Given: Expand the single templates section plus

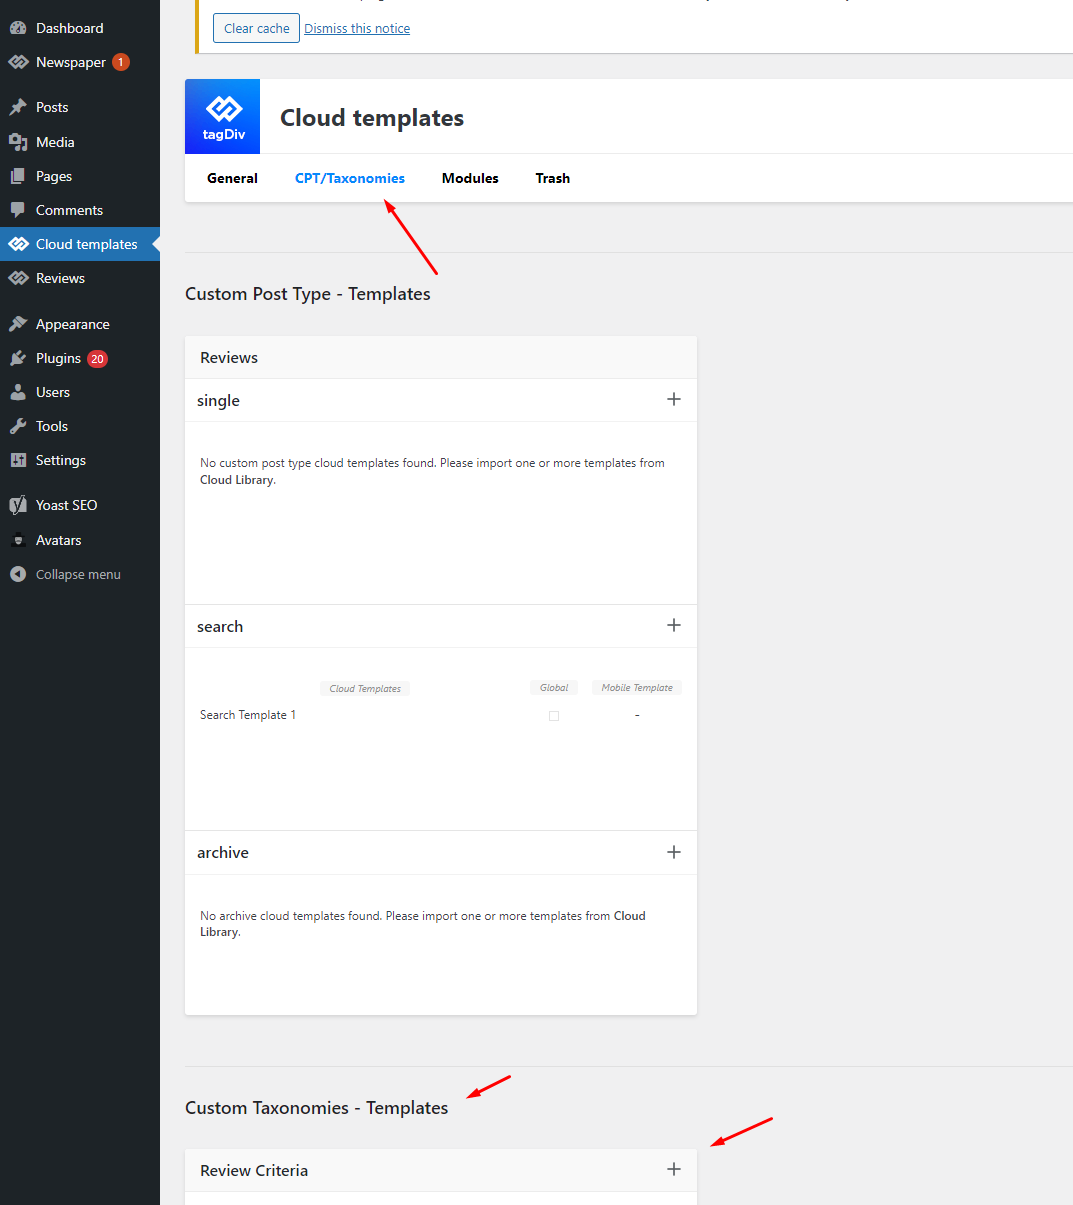Looking at the screenshot, I should tap(674, 399).
